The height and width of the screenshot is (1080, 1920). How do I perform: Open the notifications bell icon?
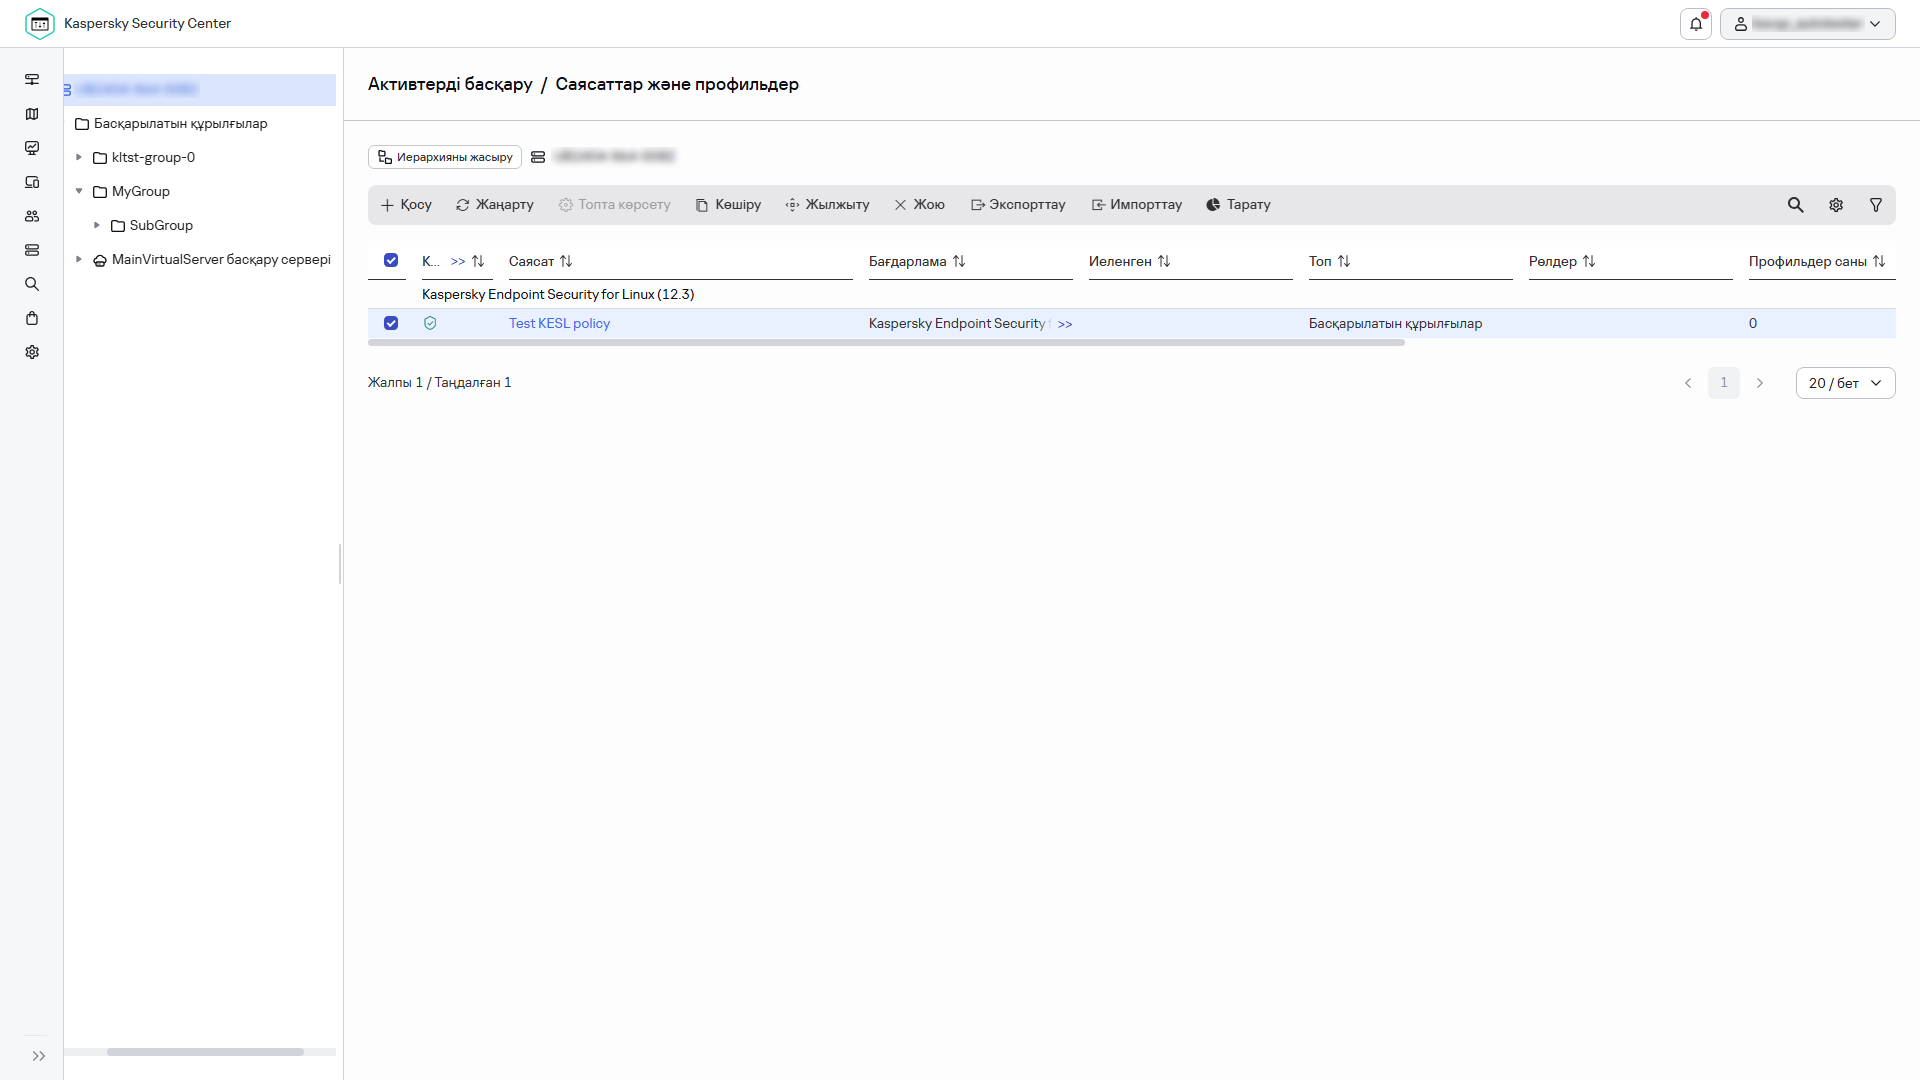(1695, 24)
